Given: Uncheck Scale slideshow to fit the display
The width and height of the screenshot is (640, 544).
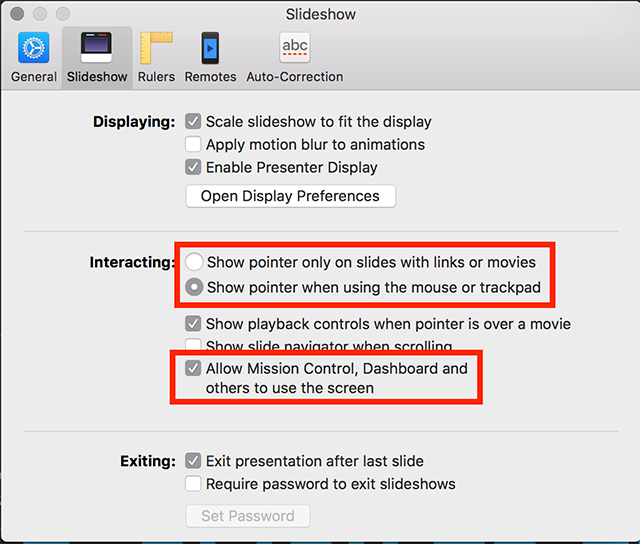Looking at the screenshot, I should [x=193, y=121].
